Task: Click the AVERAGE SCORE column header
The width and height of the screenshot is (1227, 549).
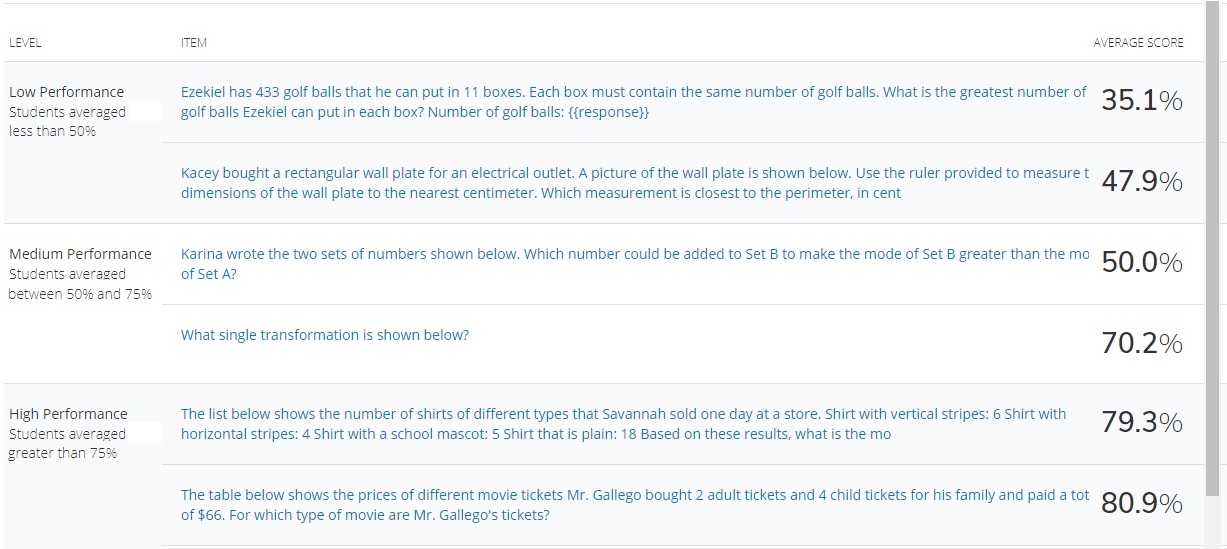Action: (x=1138, y=43)
